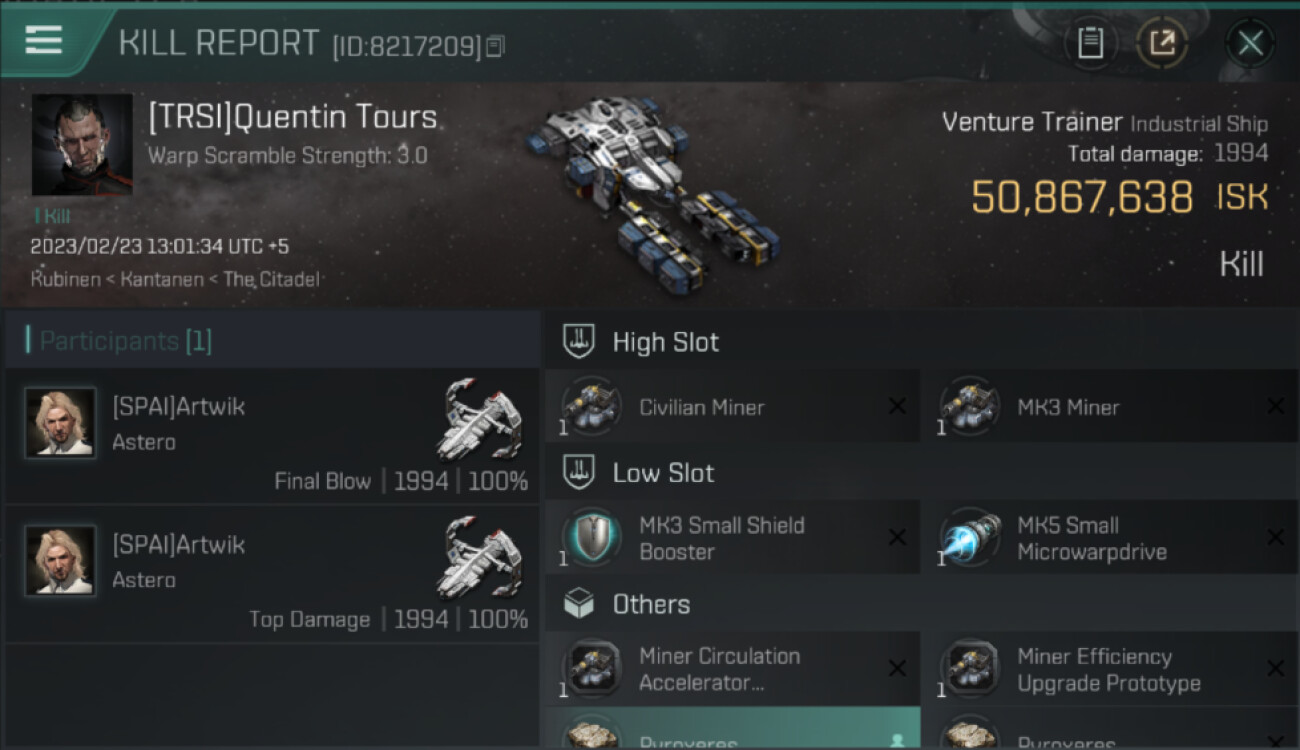
Task: Open Quentin Tours pilot portrait
Action: pos(82,145)
